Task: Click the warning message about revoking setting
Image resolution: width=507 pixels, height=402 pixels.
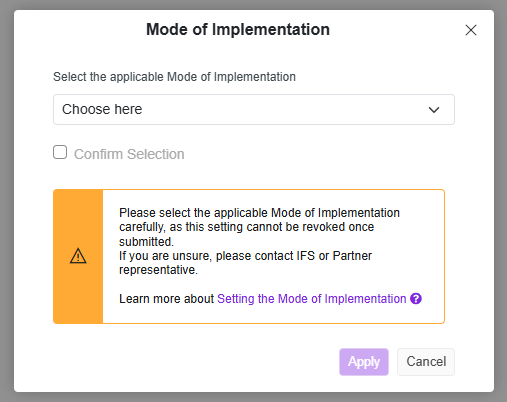Action: coord(259,227)
